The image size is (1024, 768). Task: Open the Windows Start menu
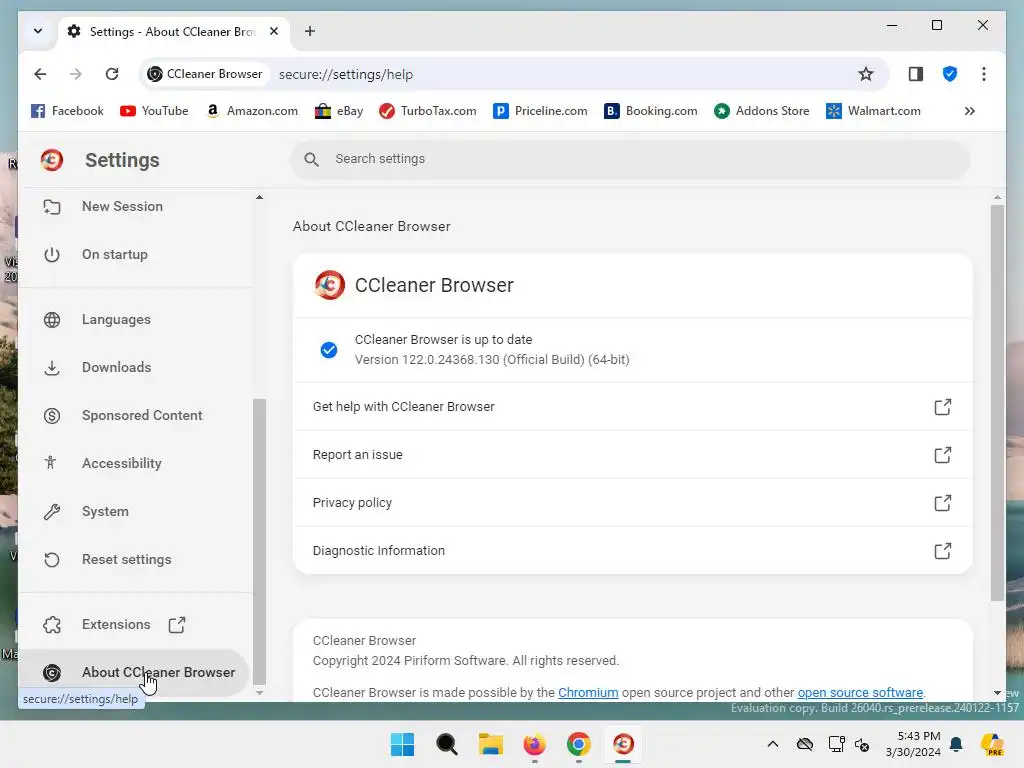coord(402,744)
